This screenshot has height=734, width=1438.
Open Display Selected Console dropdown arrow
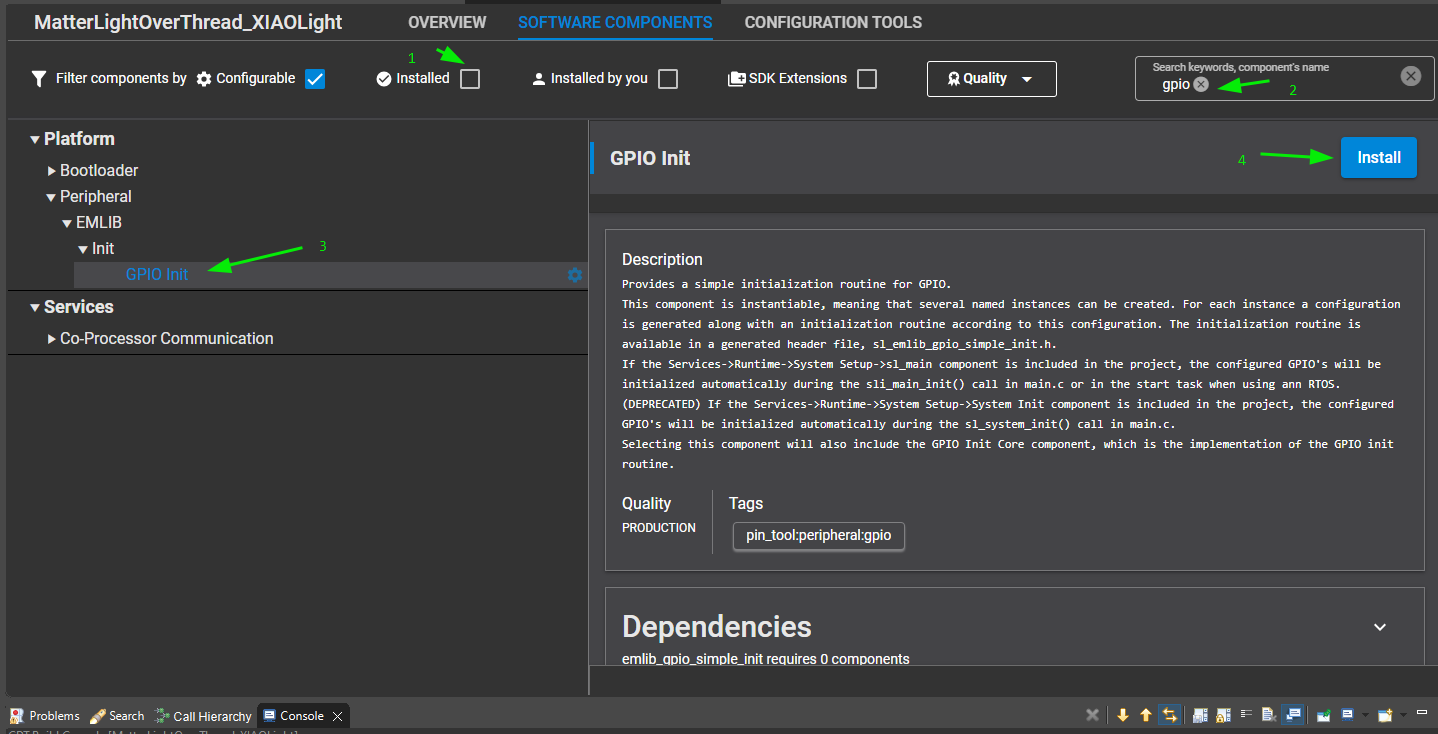point(1364,715)
